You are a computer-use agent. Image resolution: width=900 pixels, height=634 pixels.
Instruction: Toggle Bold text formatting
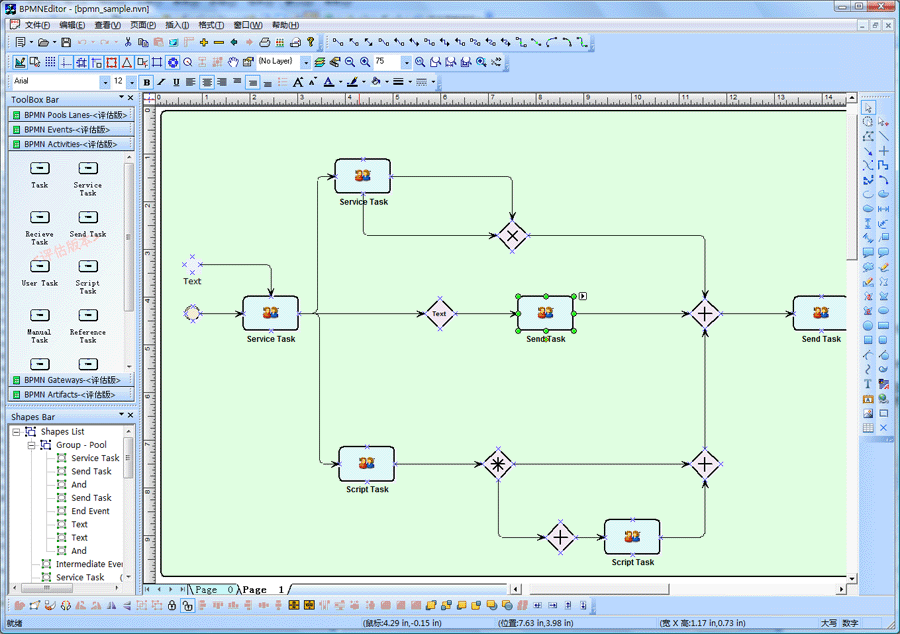coord(147,82)
